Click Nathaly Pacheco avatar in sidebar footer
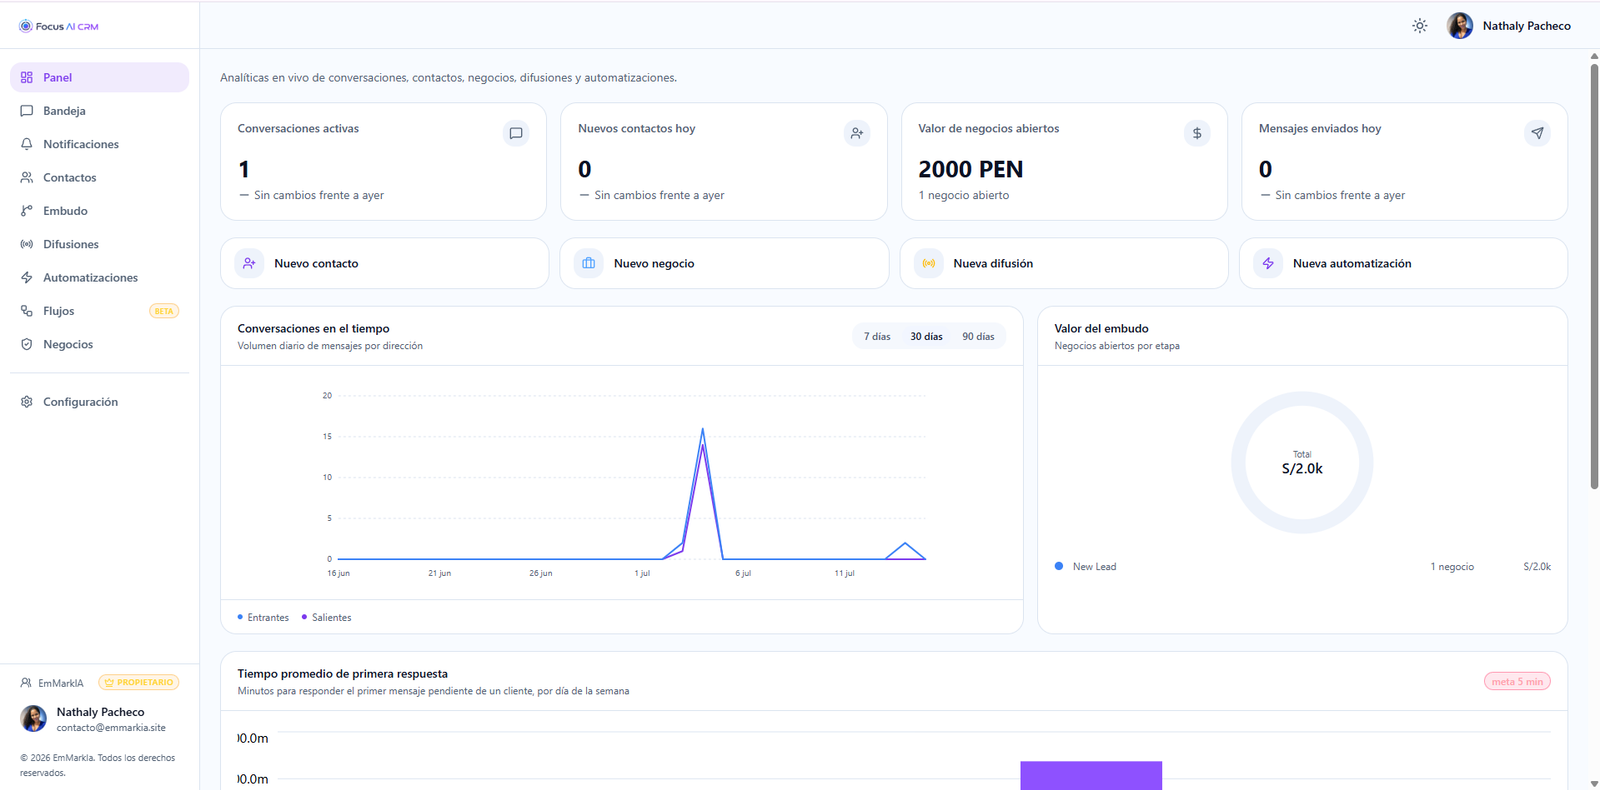This screenshot has width=1600, height=790. (x=33, y=718)
